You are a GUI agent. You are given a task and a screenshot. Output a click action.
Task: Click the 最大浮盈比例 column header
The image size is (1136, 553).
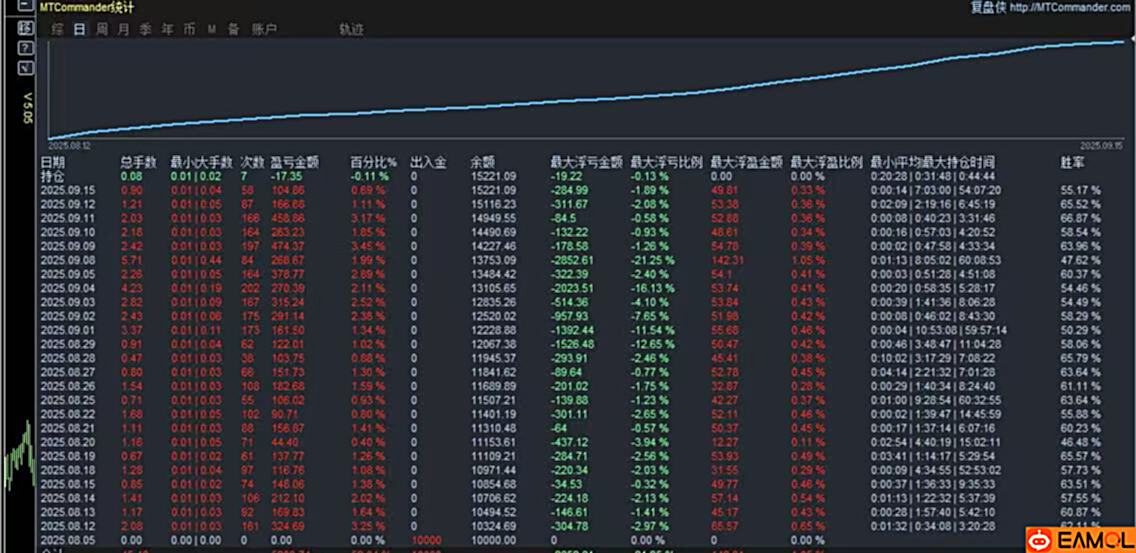point(827,162)
